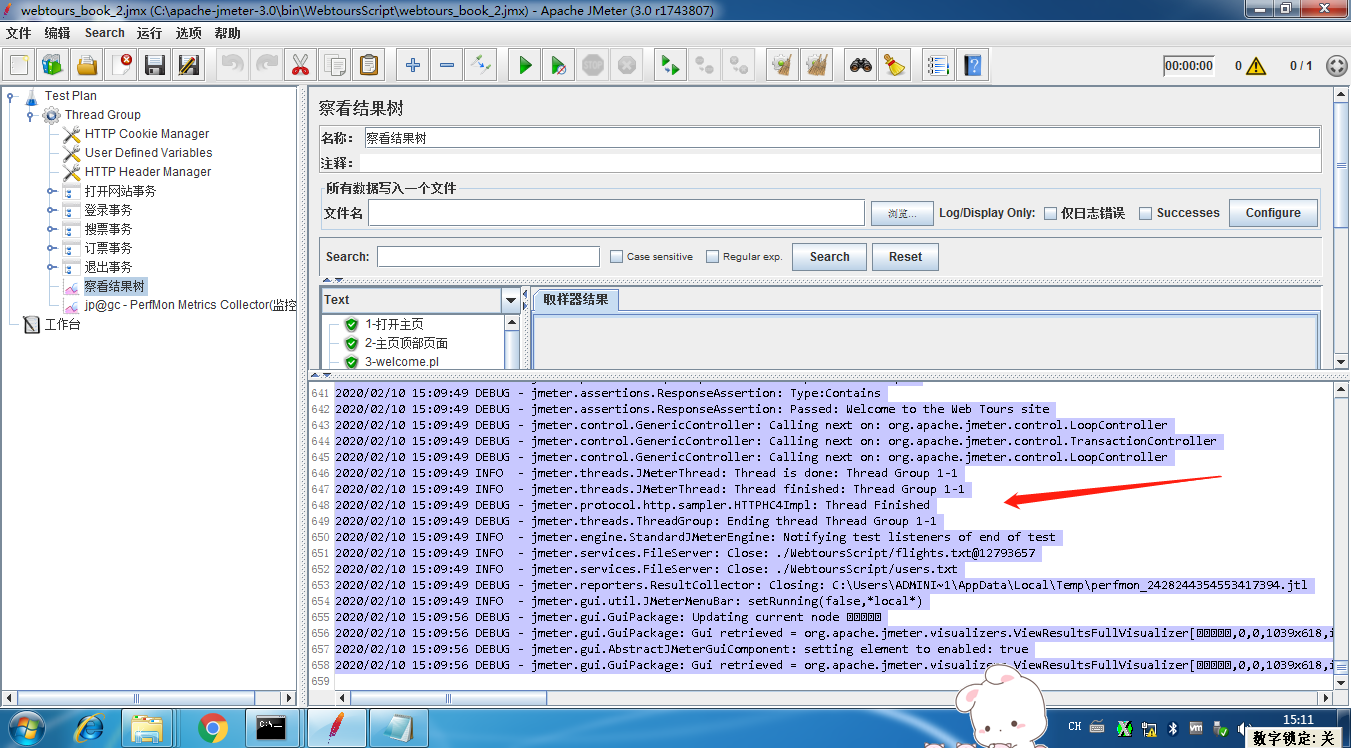Reset search with yellow broom icon

coord(894,66)
